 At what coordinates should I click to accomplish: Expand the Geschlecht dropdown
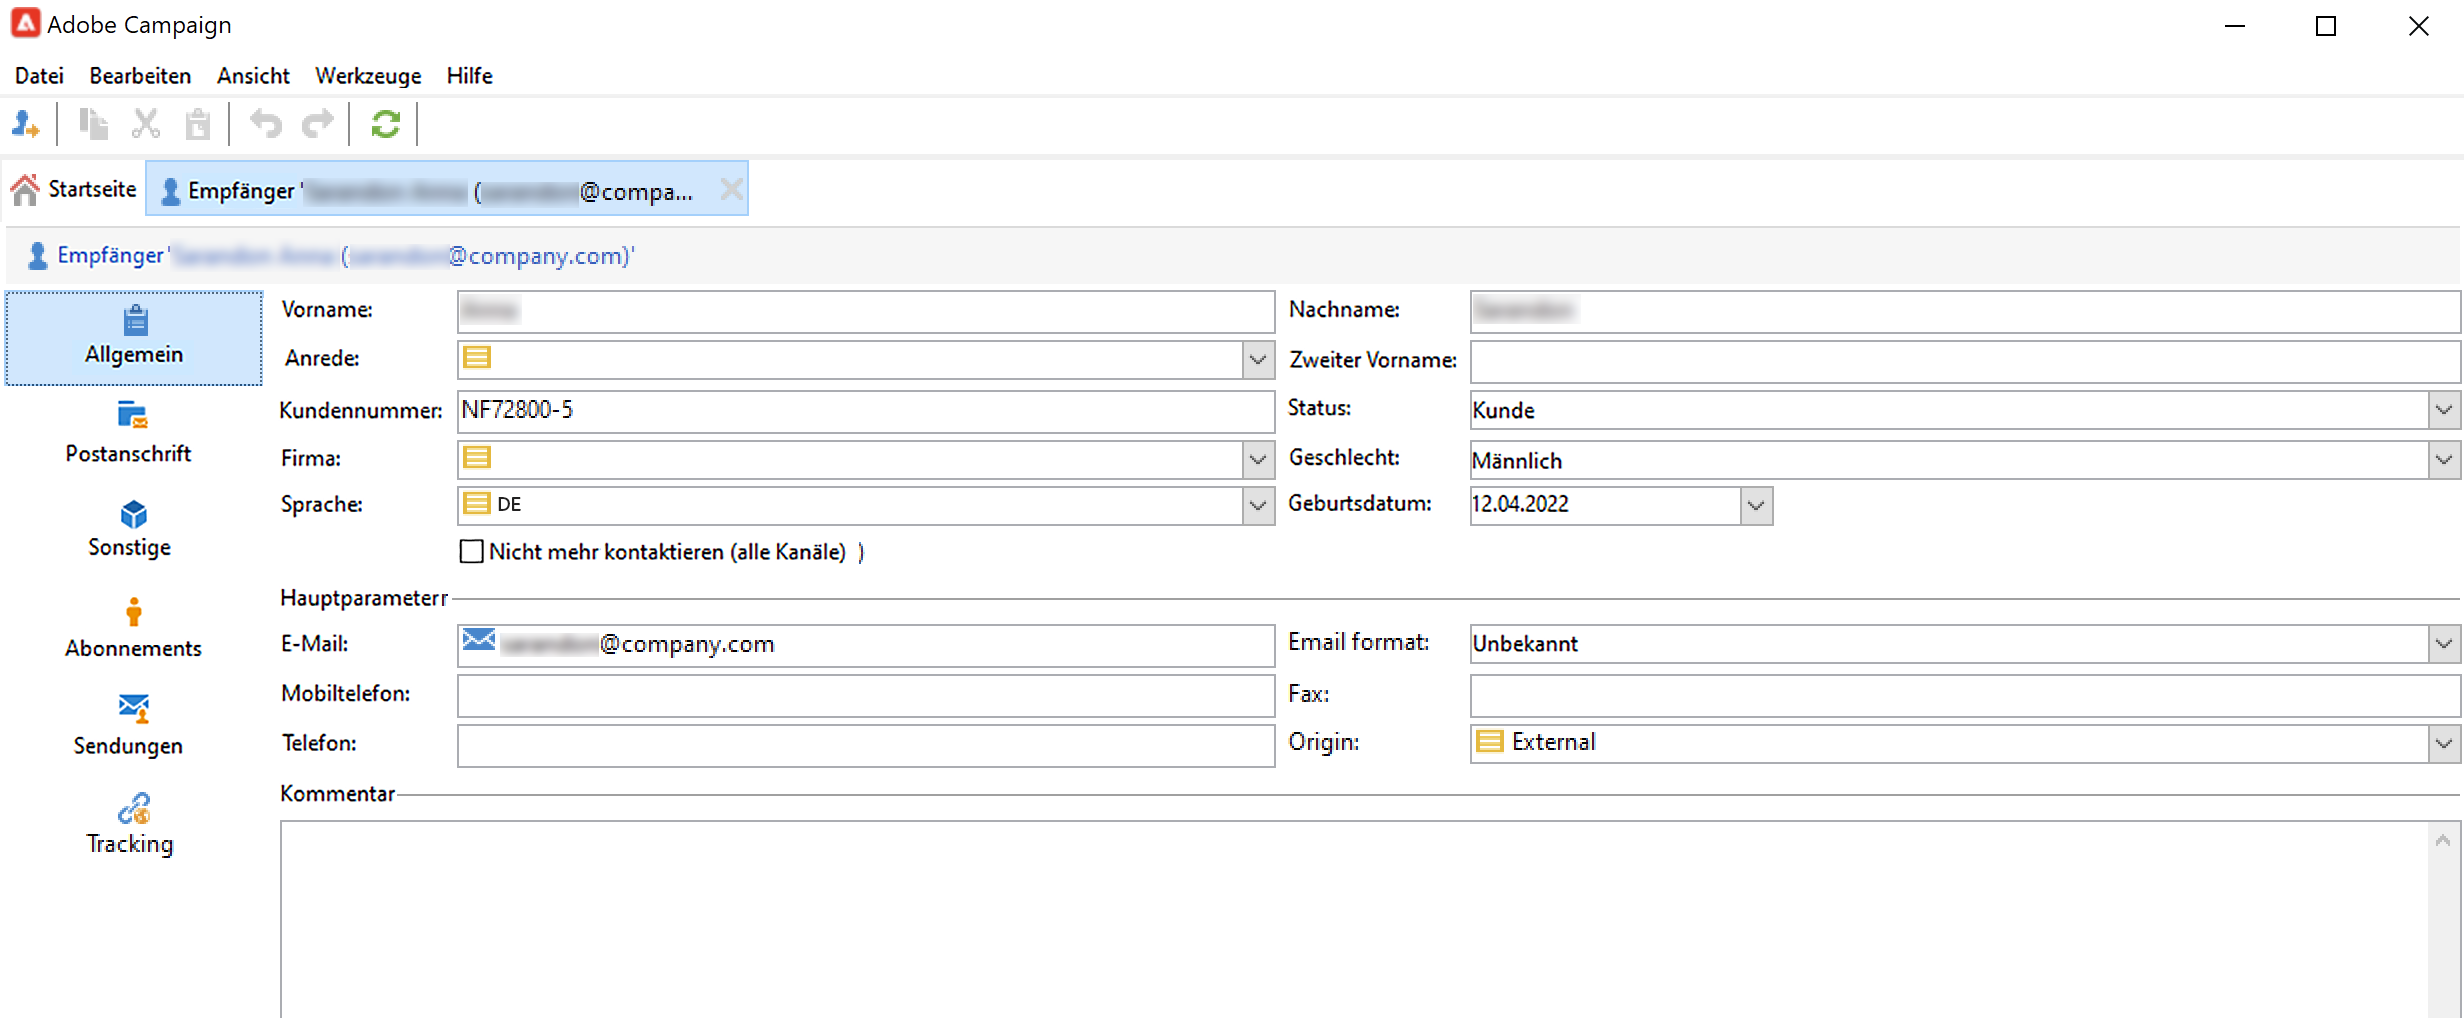[2444, 460]
